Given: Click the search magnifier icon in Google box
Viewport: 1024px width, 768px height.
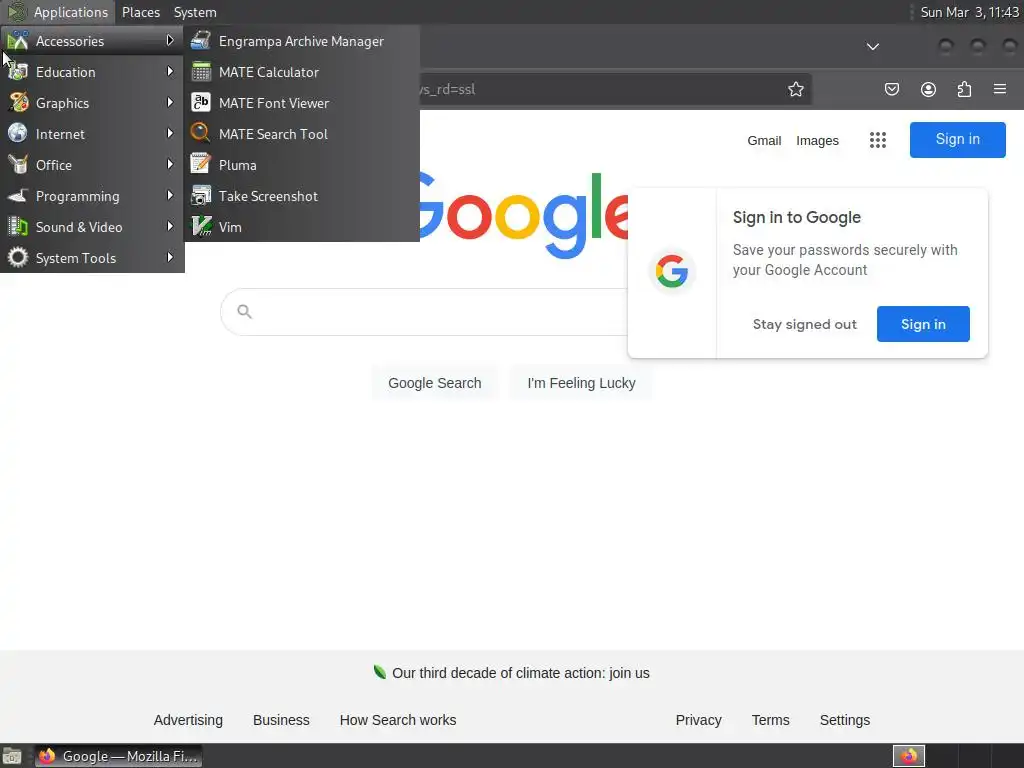Looking at the screenshot, I should coord(244,312).
